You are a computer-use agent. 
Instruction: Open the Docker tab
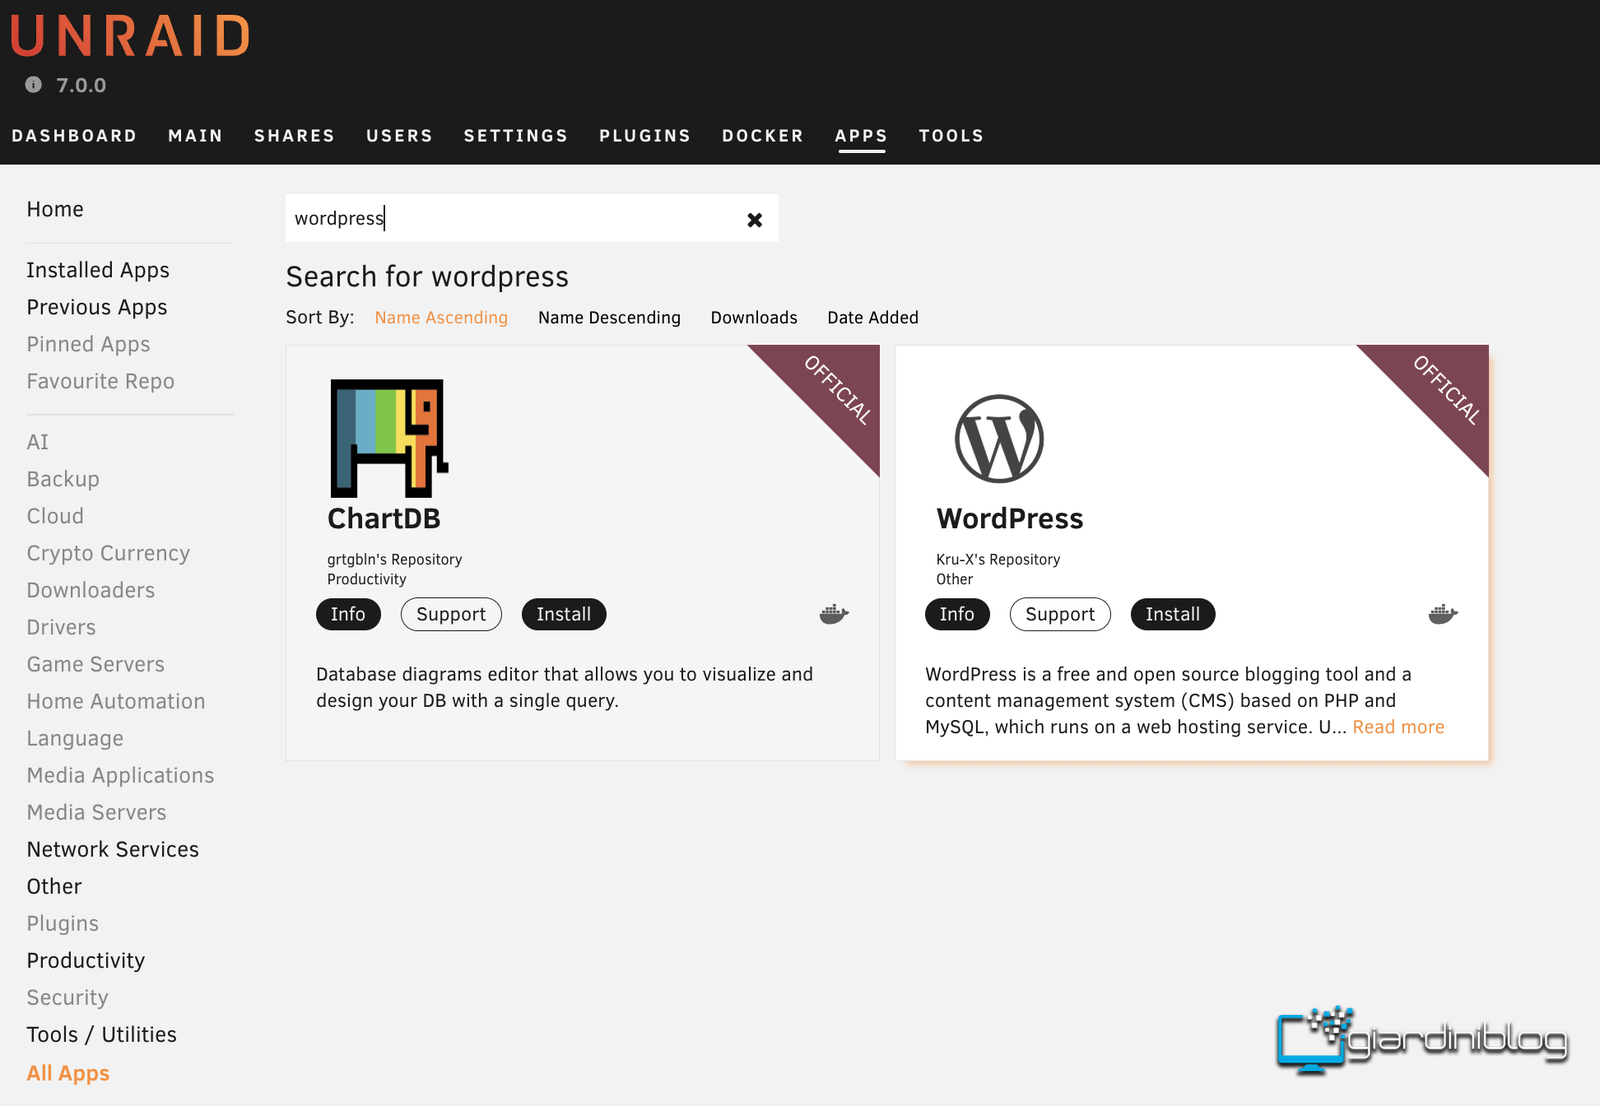[763, 136]
